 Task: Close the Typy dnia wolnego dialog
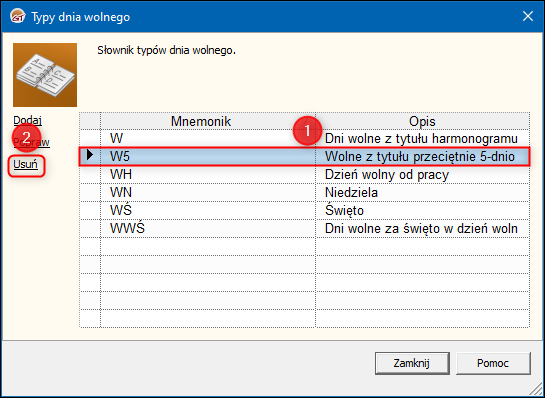pos(528,16)
